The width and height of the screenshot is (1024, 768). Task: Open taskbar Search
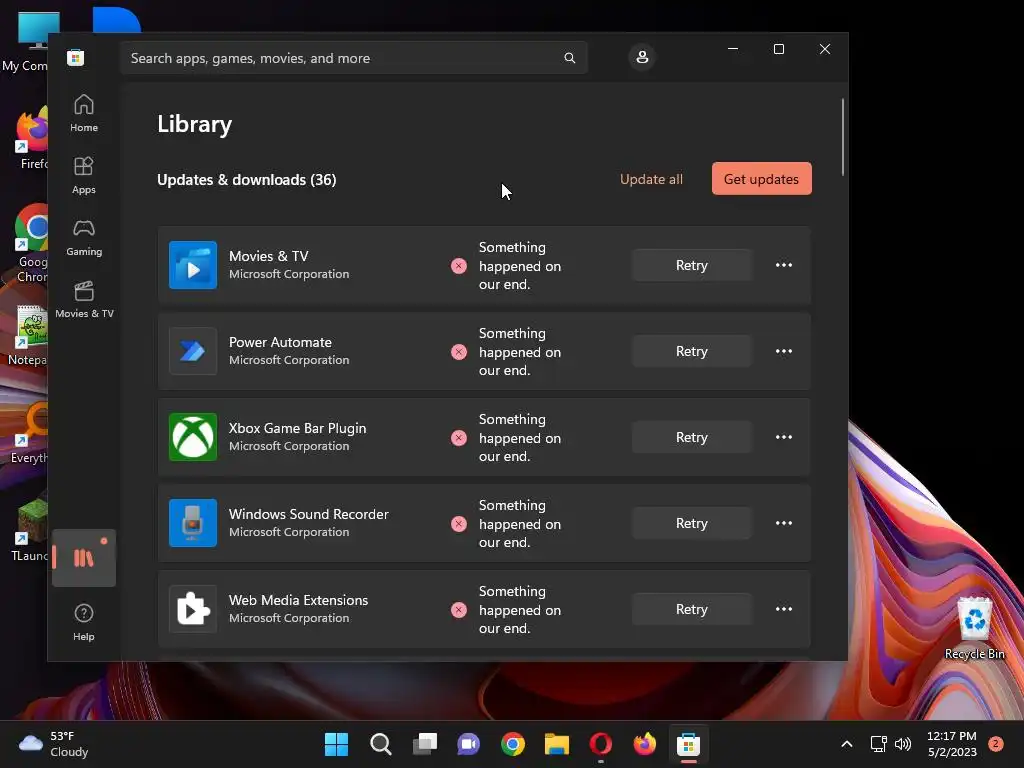coord(381,744)
